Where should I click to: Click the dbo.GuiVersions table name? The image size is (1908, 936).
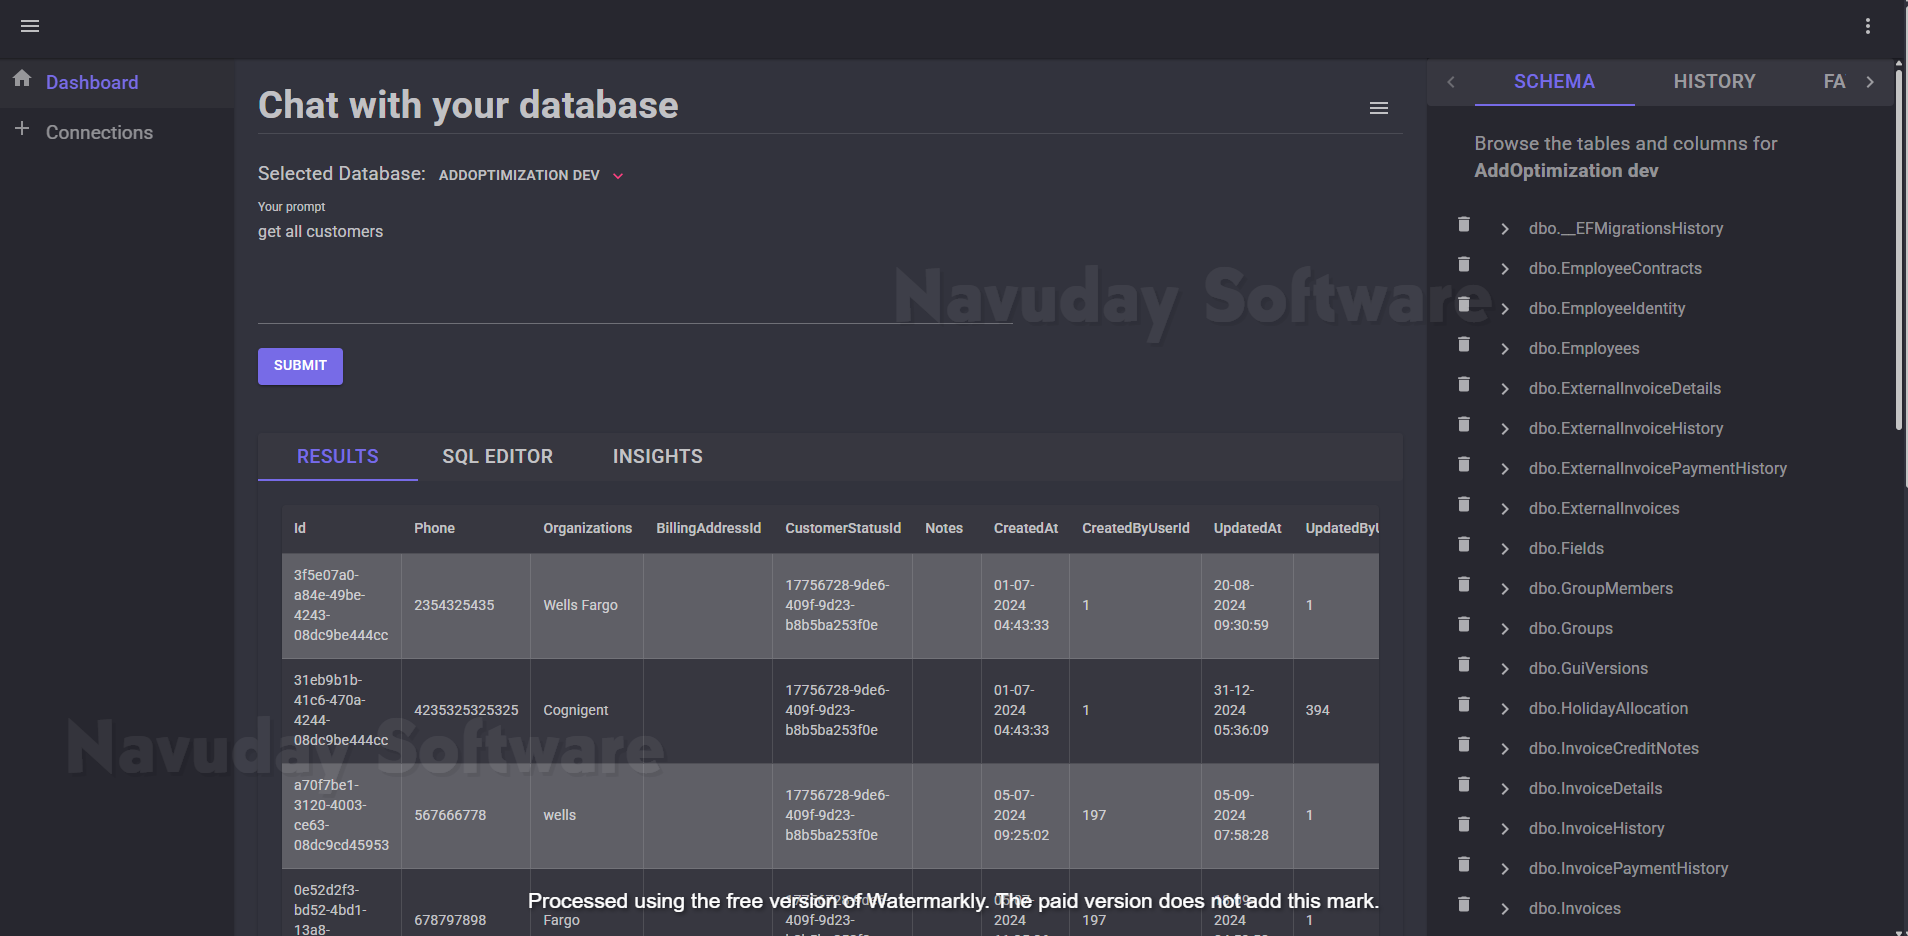click(1588, 669)
